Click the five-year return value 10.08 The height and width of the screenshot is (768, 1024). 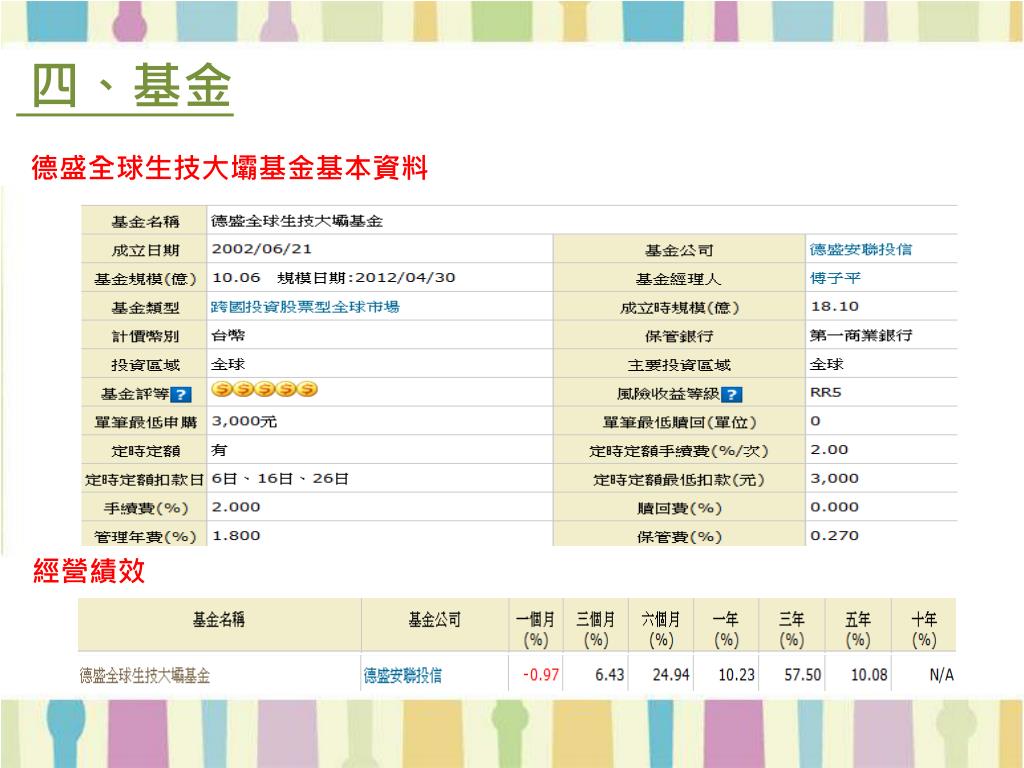pos(869,675)
